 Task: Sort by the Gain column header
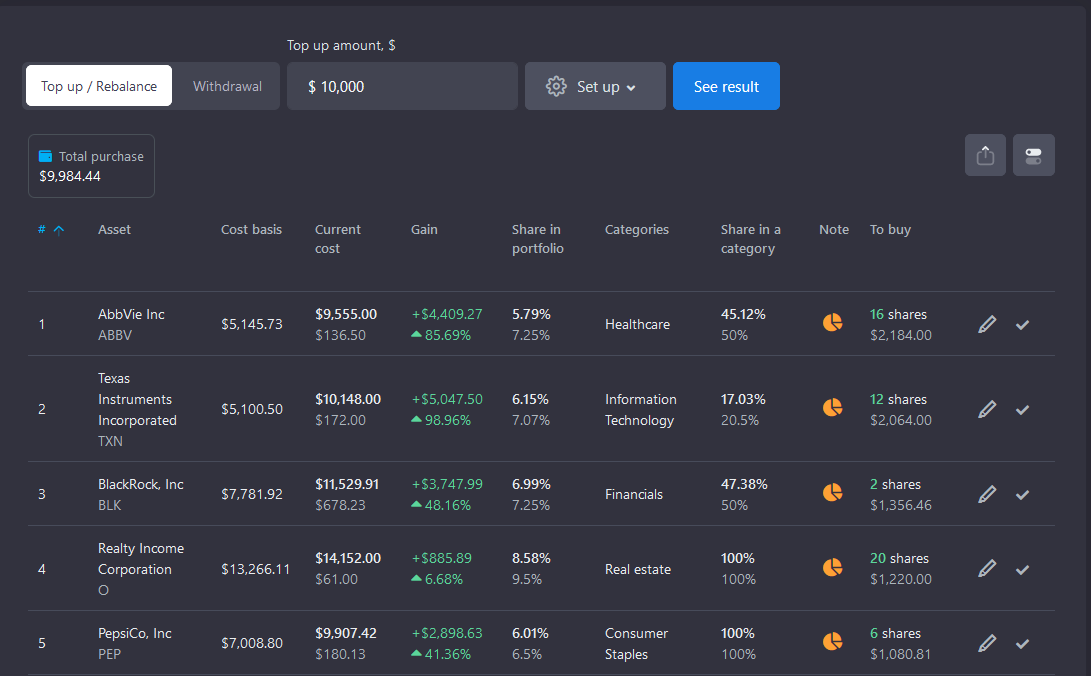coord(424,229)
